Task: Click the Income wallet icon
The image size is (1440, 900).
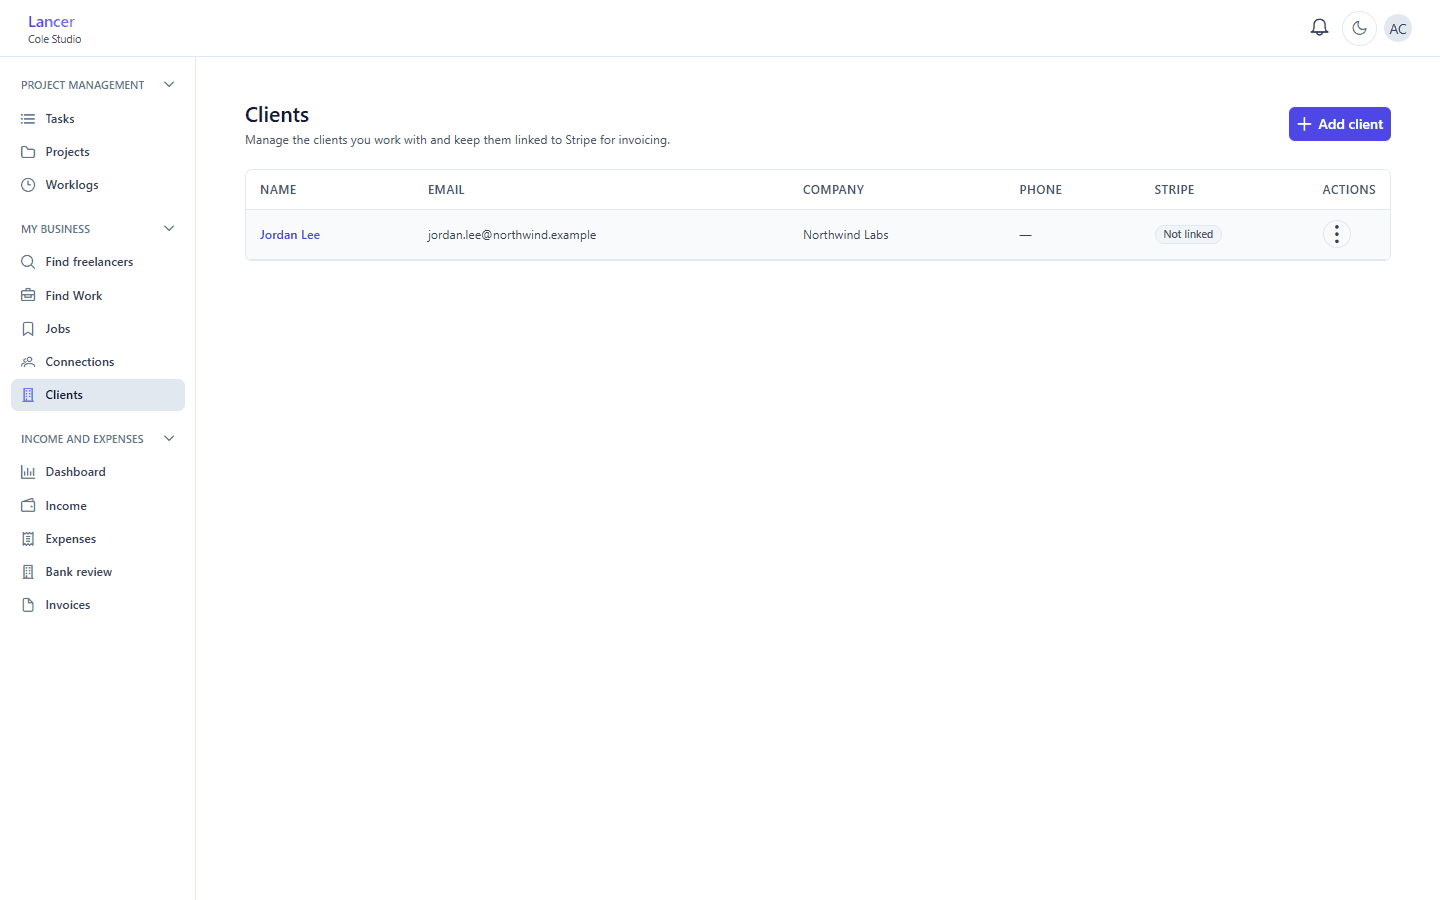Action: click(28, 506)
